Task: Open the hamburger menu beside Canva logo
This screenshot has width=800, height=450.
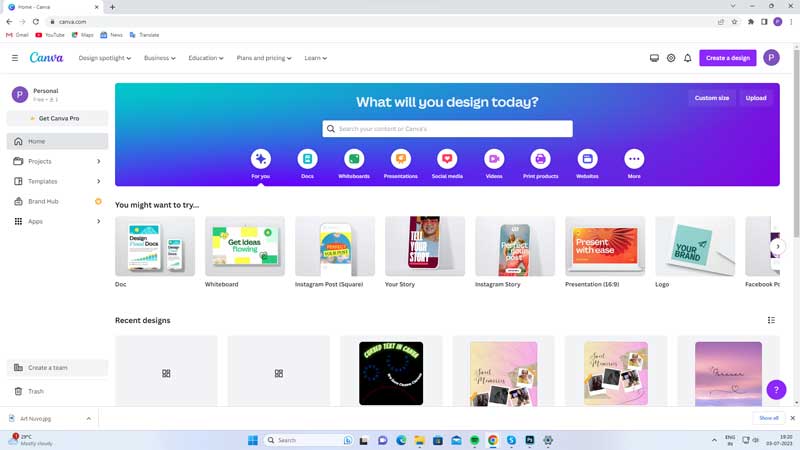Action: click(x=15, y=58)
